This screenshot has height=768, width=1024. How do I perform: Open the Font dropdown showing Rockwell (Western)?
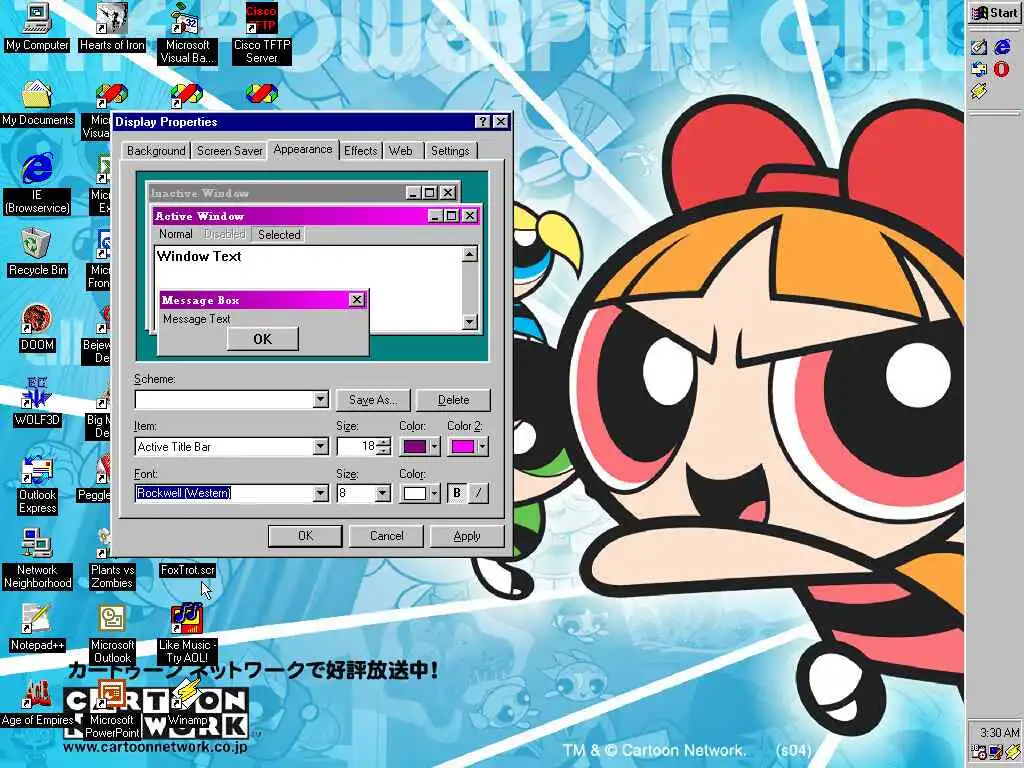[x=320, y=493]
